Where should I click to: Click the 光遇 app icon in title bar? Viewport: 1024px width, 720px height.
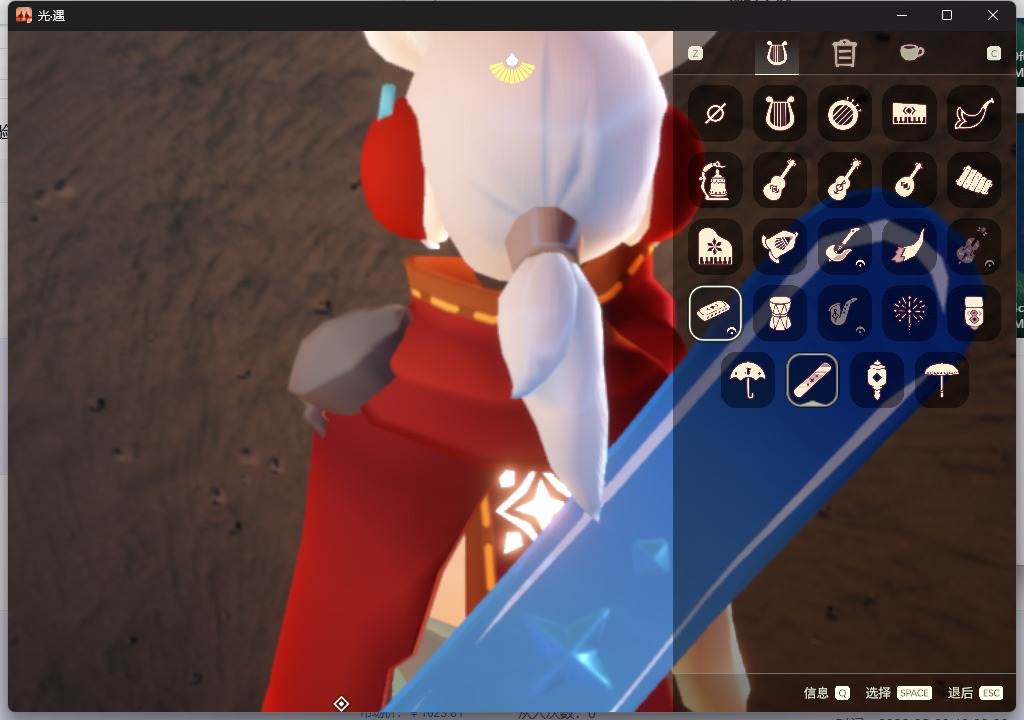pos(24,15)
